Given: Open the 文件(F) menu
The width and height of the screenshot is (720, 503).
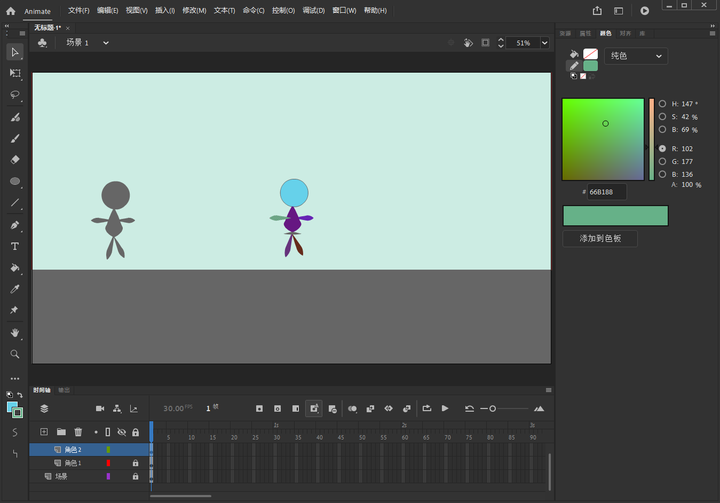Looking at the screenshot, I should 79,10.
